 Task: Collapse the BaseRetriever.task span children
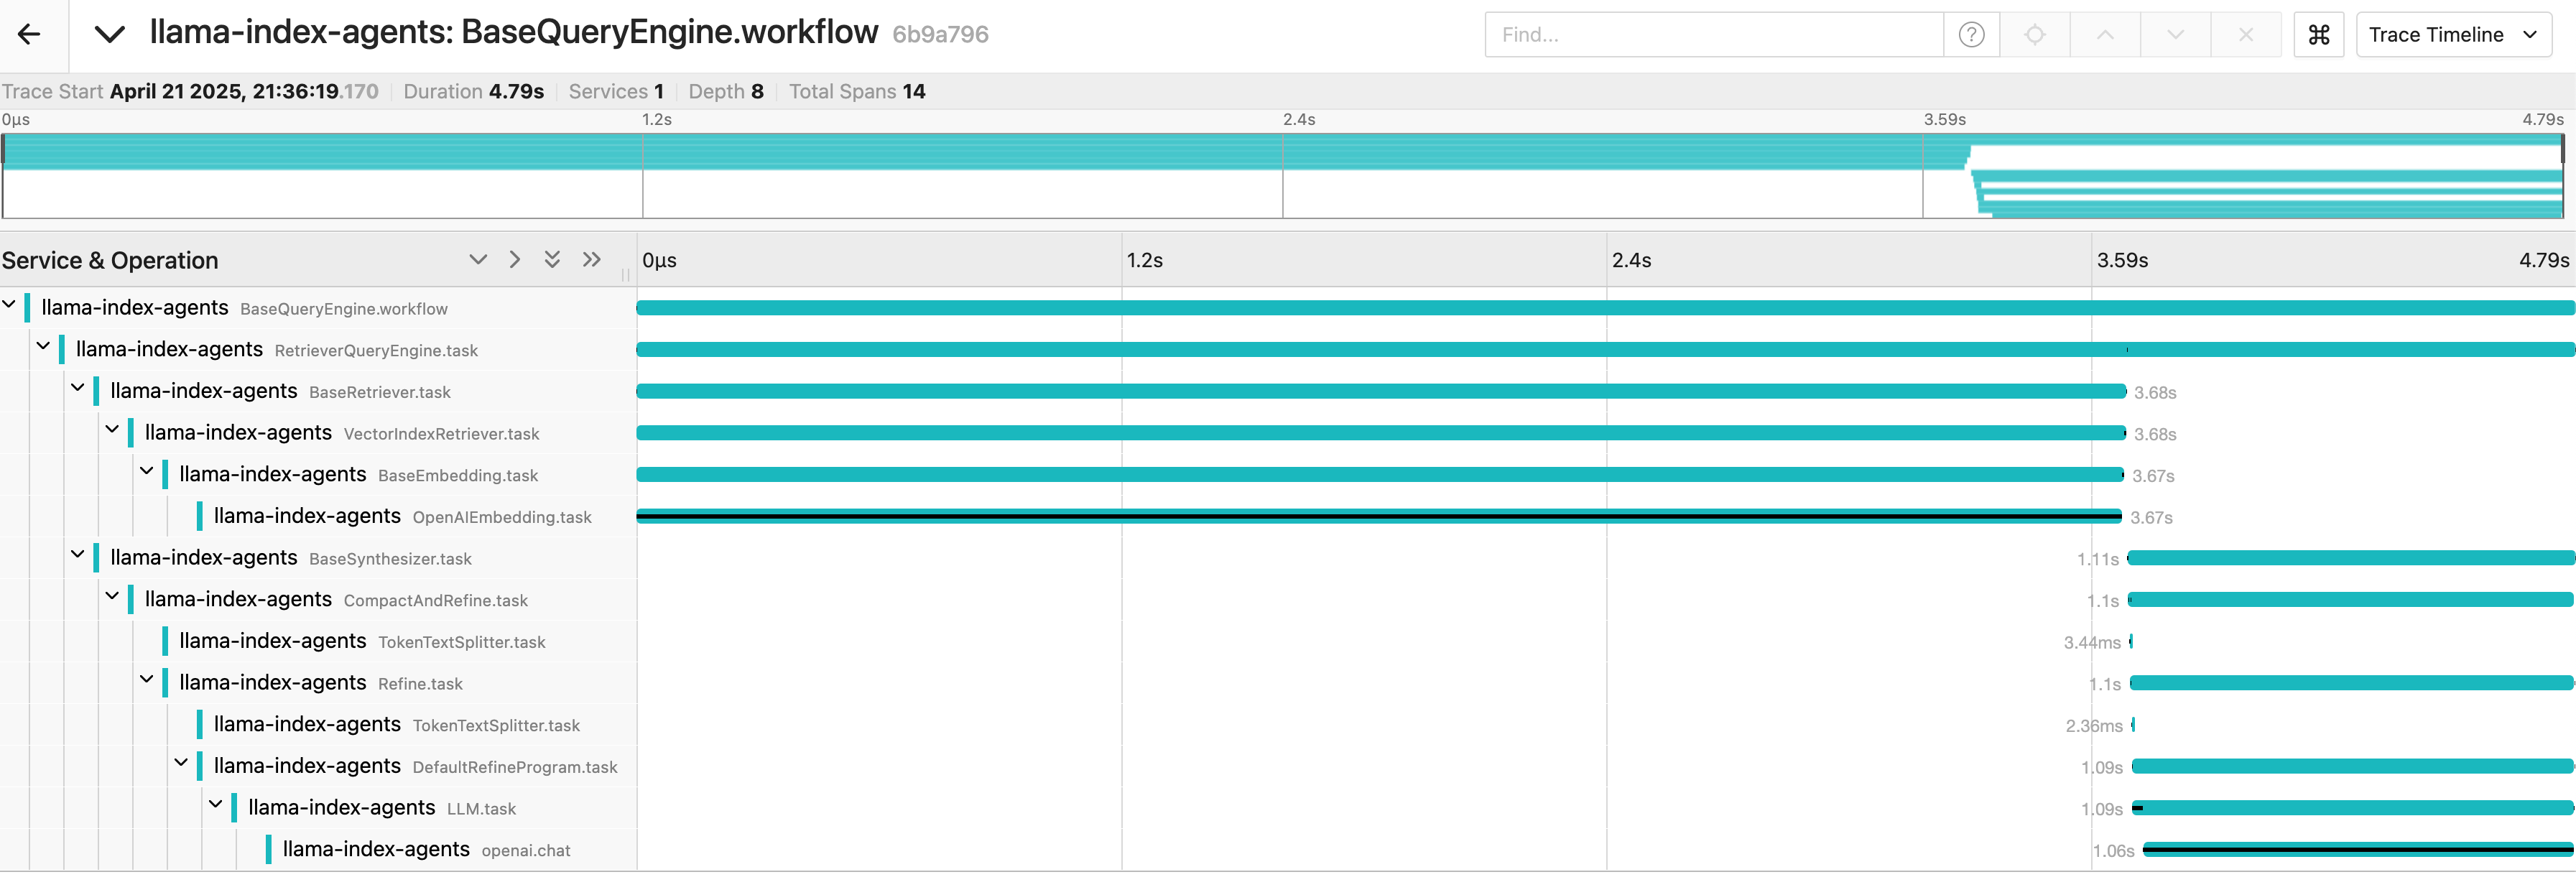(x=78, y=388)
